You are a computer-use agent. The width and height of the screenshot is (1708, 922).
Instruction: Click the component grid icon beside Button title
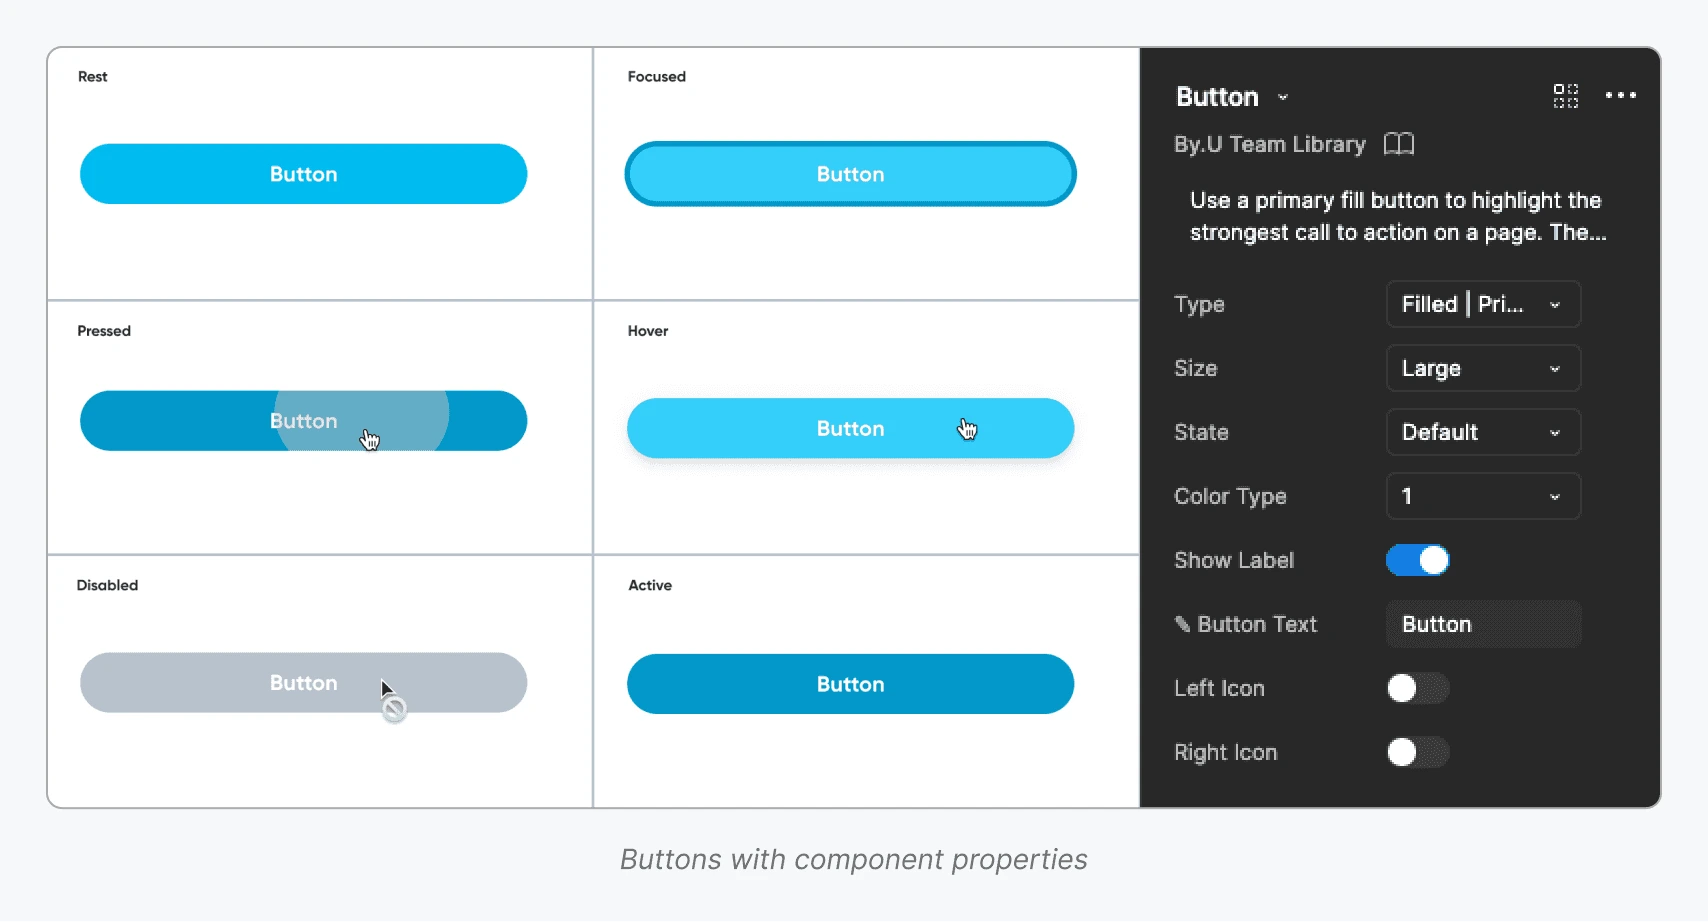click(x=1566, y=96)
